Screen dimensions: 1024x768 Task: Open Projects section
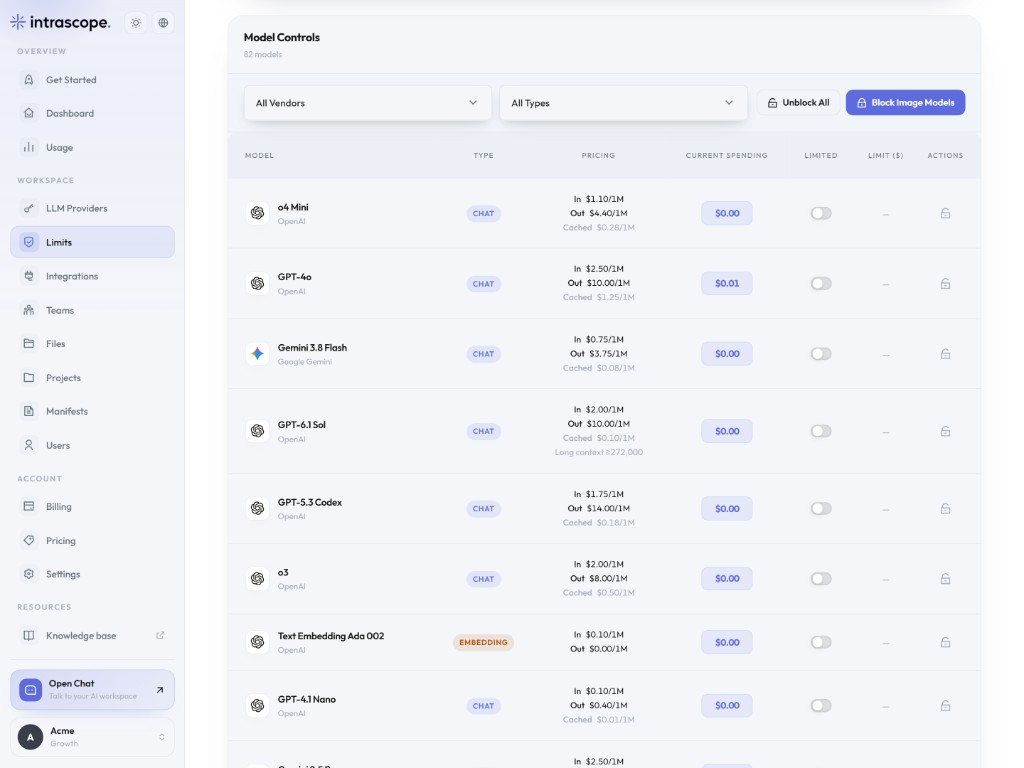[92, 377]
